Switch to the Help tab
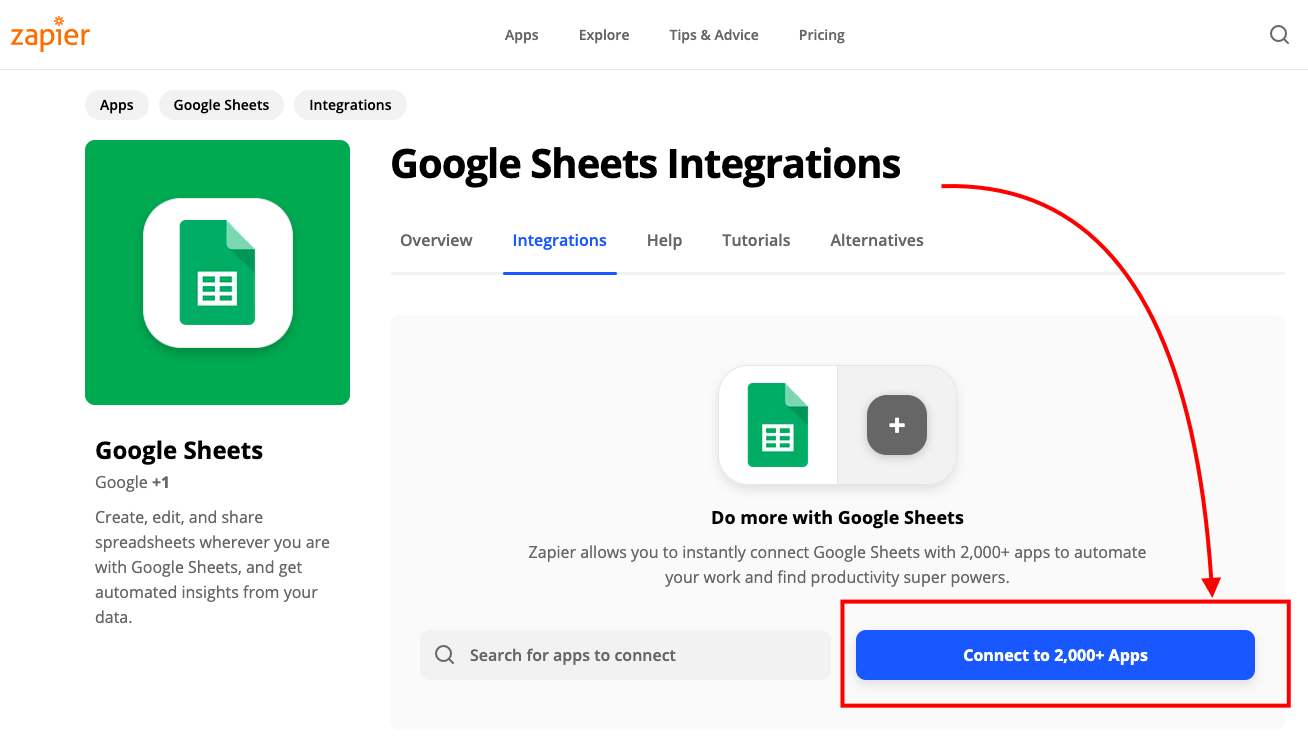The height and width of the screenshot is (741, 1308). (x=664, y=240)
